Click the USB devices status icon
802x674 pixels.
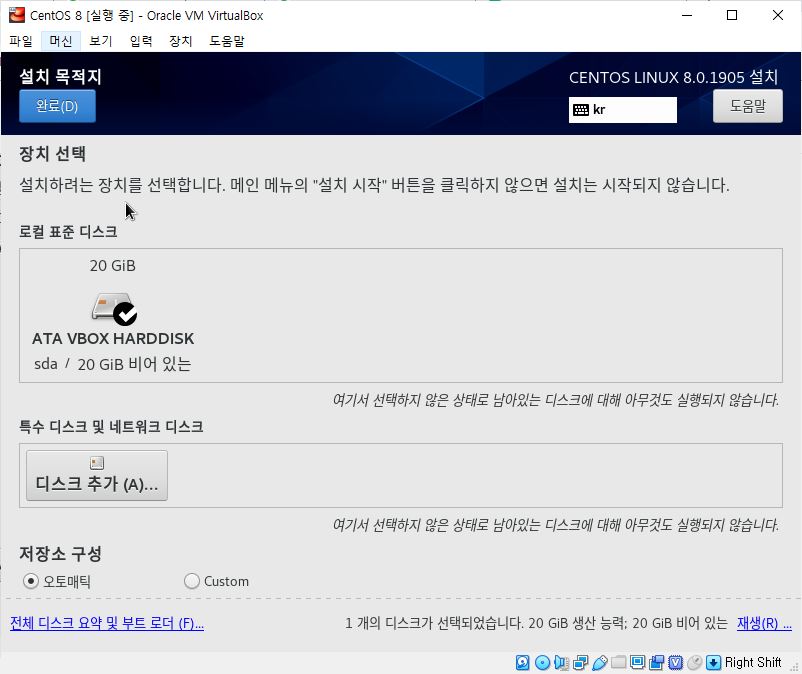coord(599,662)
